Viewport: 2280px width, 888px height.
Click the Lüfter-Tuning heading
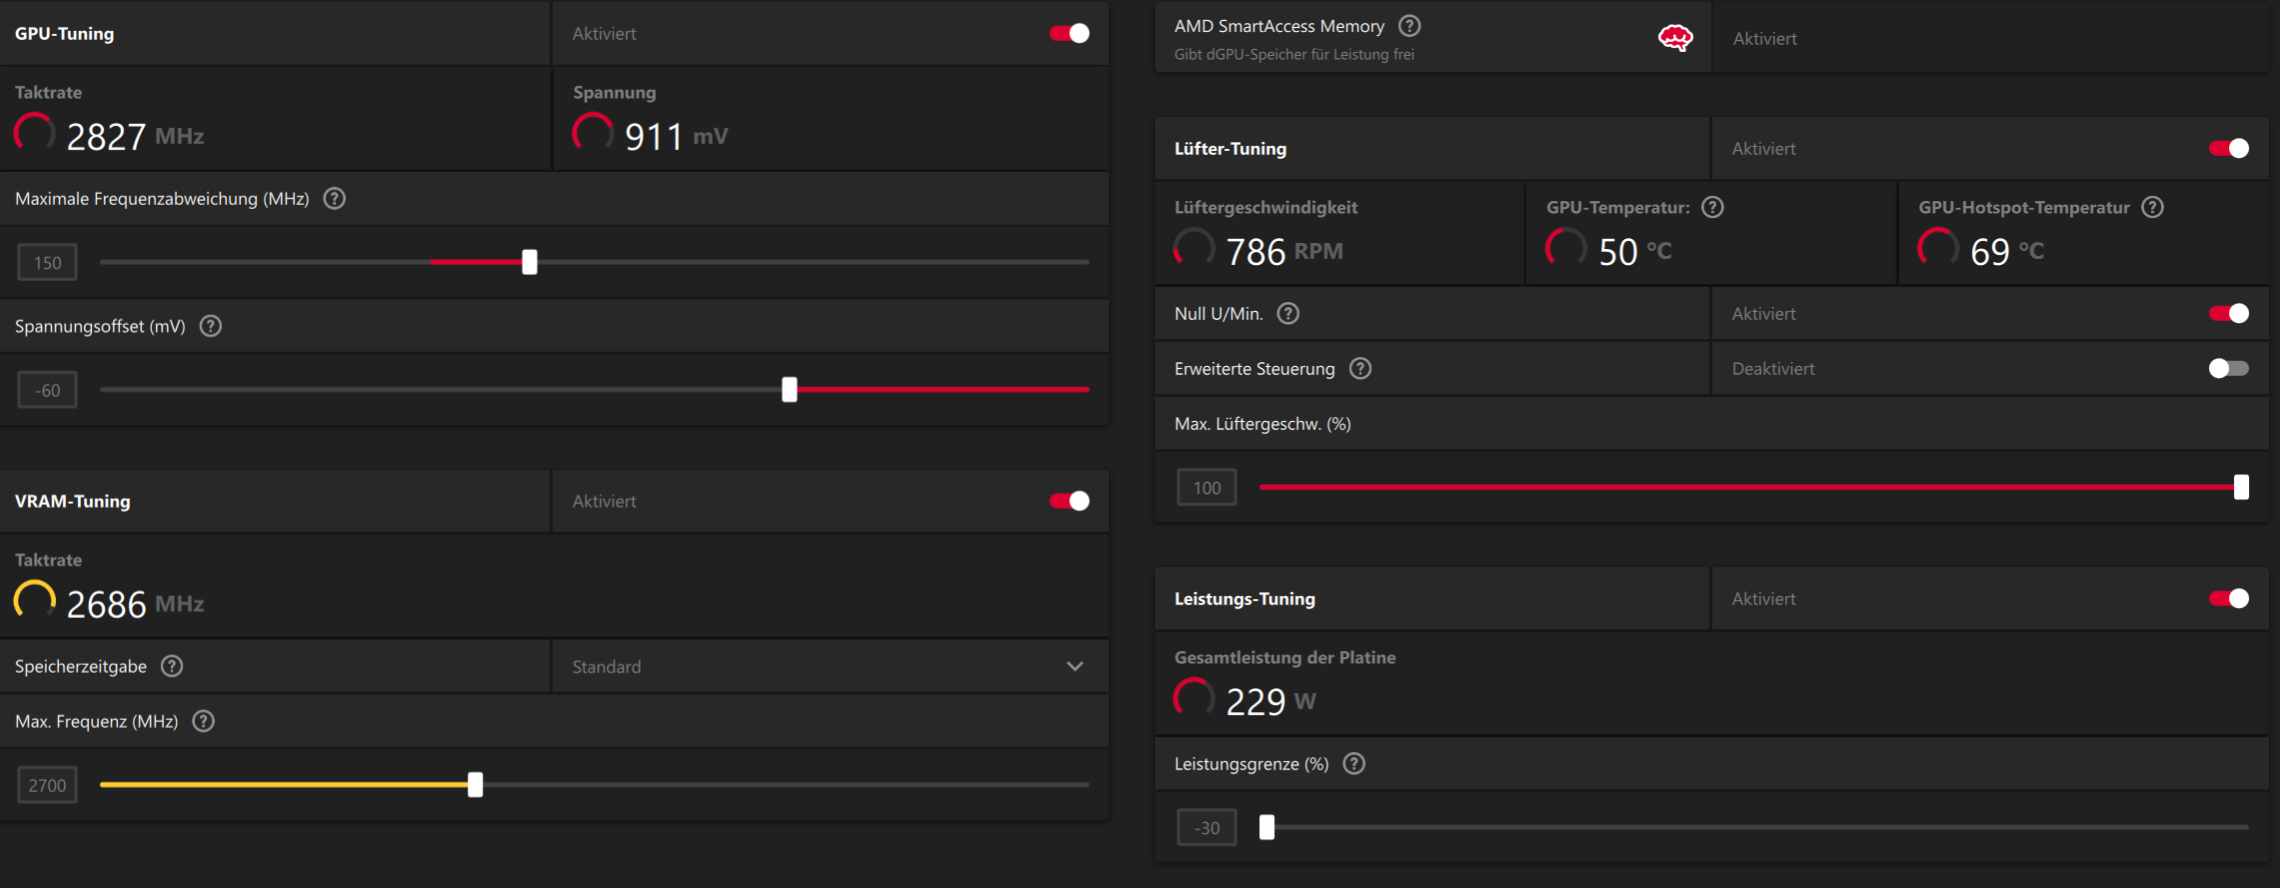click(x=1230, y=148)
